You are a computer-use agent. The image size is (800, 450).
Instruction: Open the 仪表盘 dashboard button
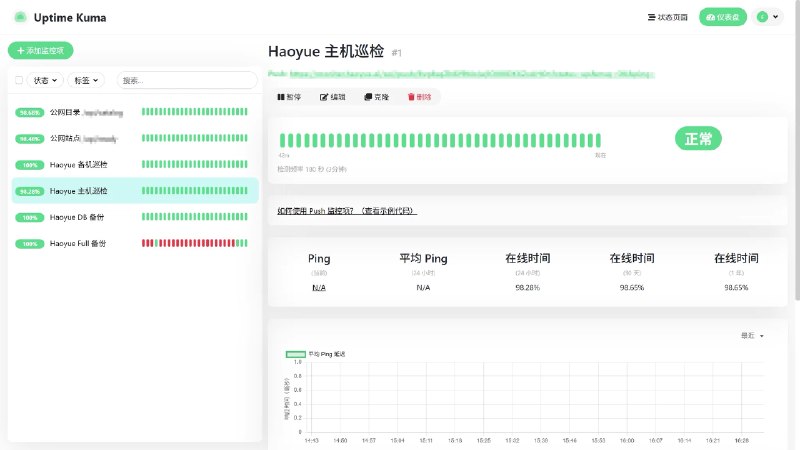[722, 17]
